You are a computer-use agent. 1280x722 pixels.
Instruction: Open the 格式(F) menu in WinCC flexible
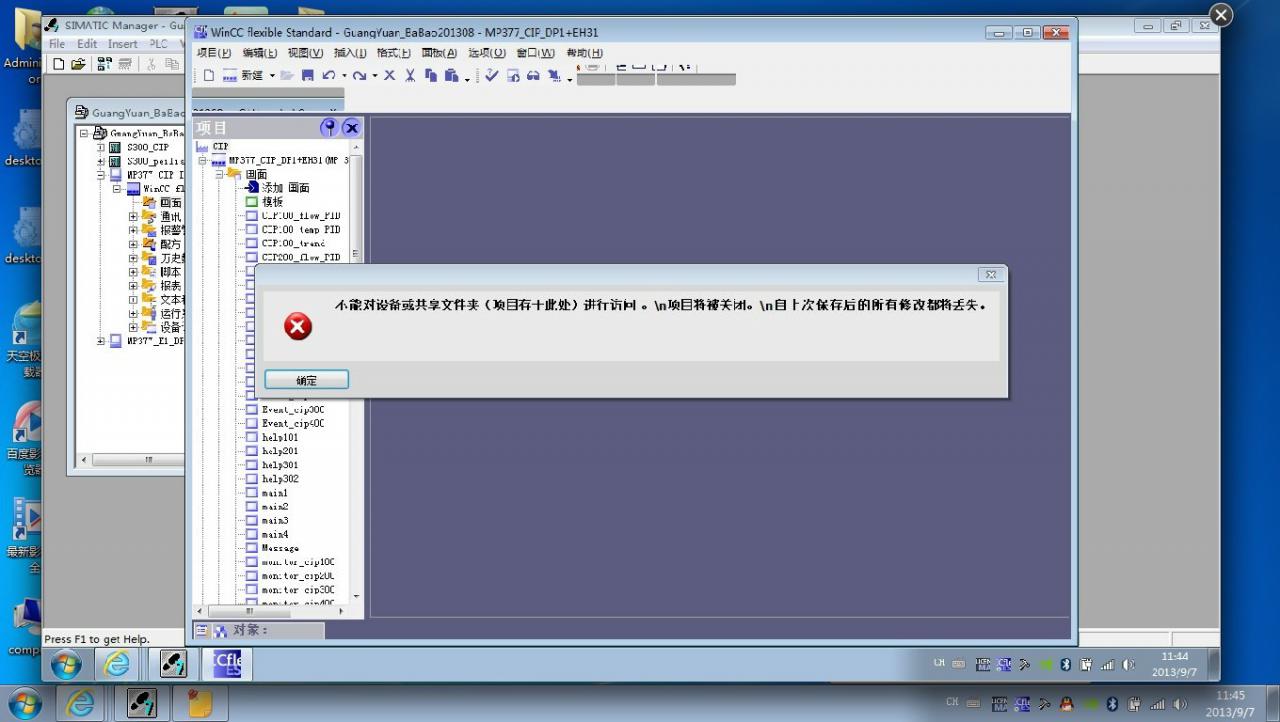tap(393, 53)
